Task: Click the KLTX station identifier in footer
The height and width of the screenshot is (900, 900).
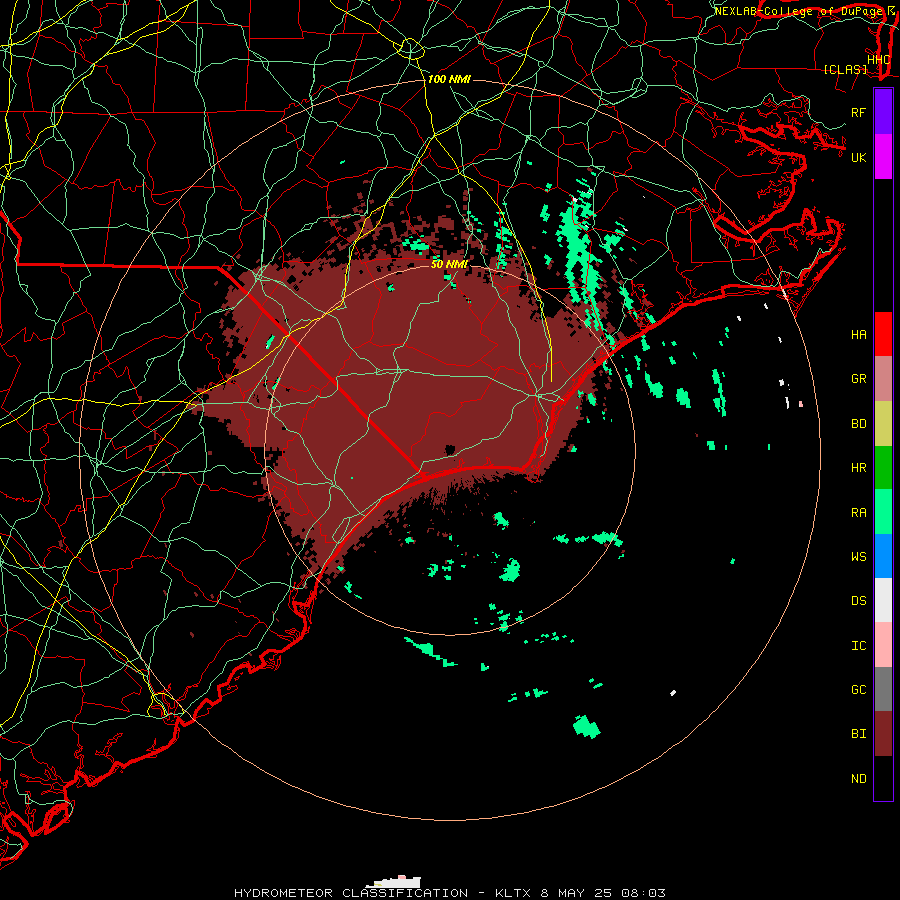Action: pyautogui.click(x=514, y=893)
